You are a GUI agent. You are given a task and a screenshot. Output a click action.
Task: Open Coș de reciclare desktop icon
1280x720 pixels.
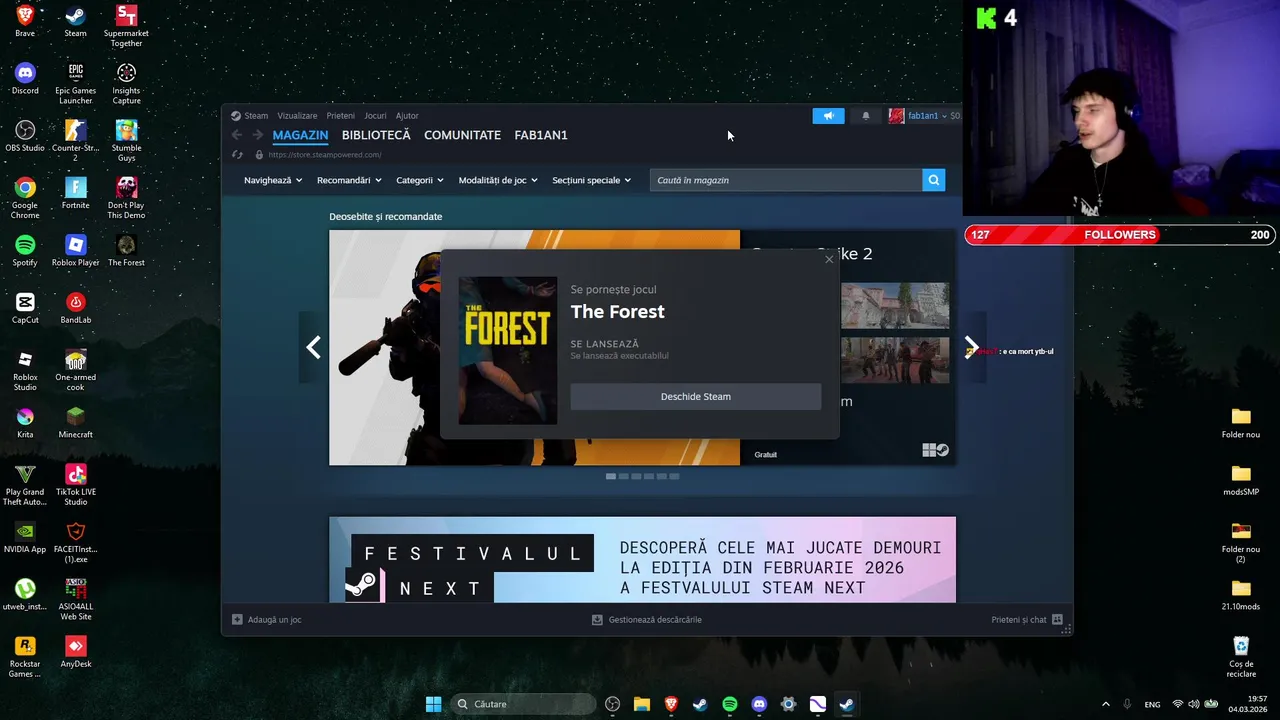coord(1241,657)
